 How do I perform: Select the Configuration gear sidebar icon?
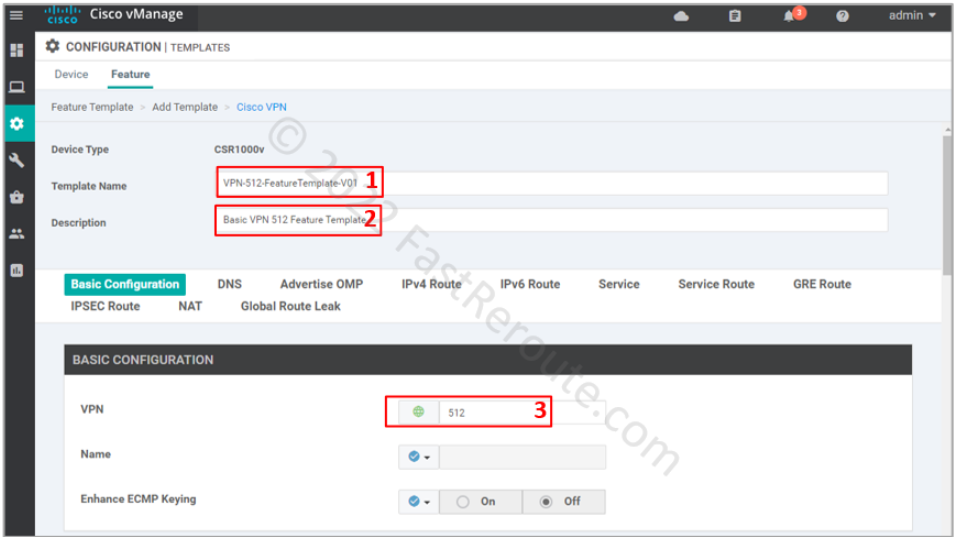17,123
